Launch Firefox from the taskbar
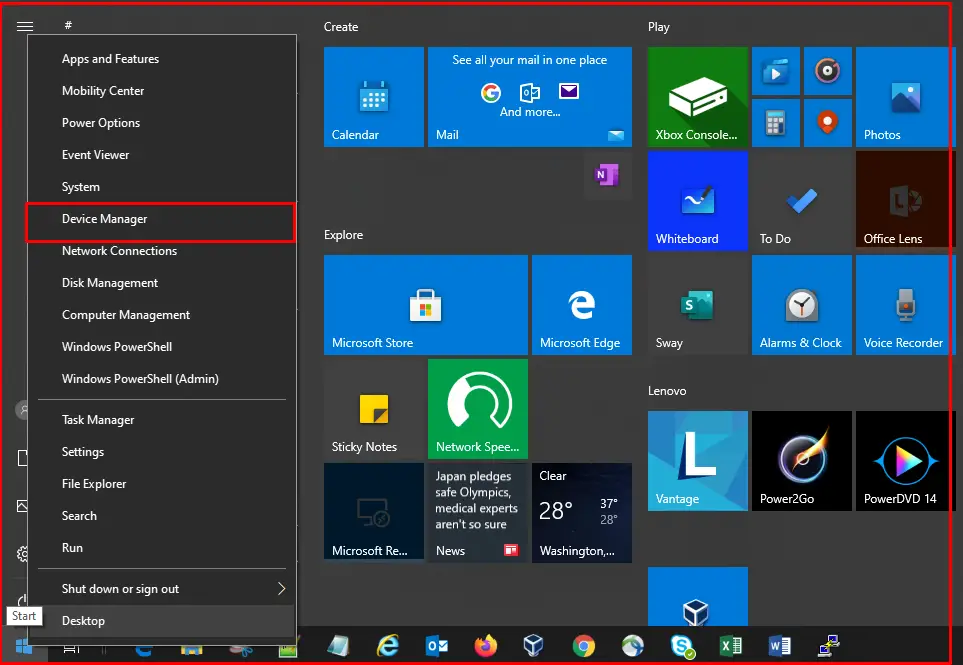The image size is (963, 665). tap(485, 646)
